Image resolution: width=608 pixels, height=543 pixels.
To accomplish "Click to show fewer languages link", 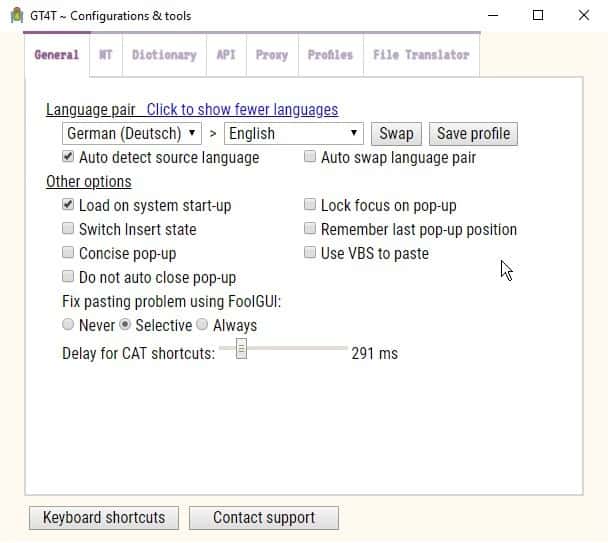I will [x=242, y=109].
